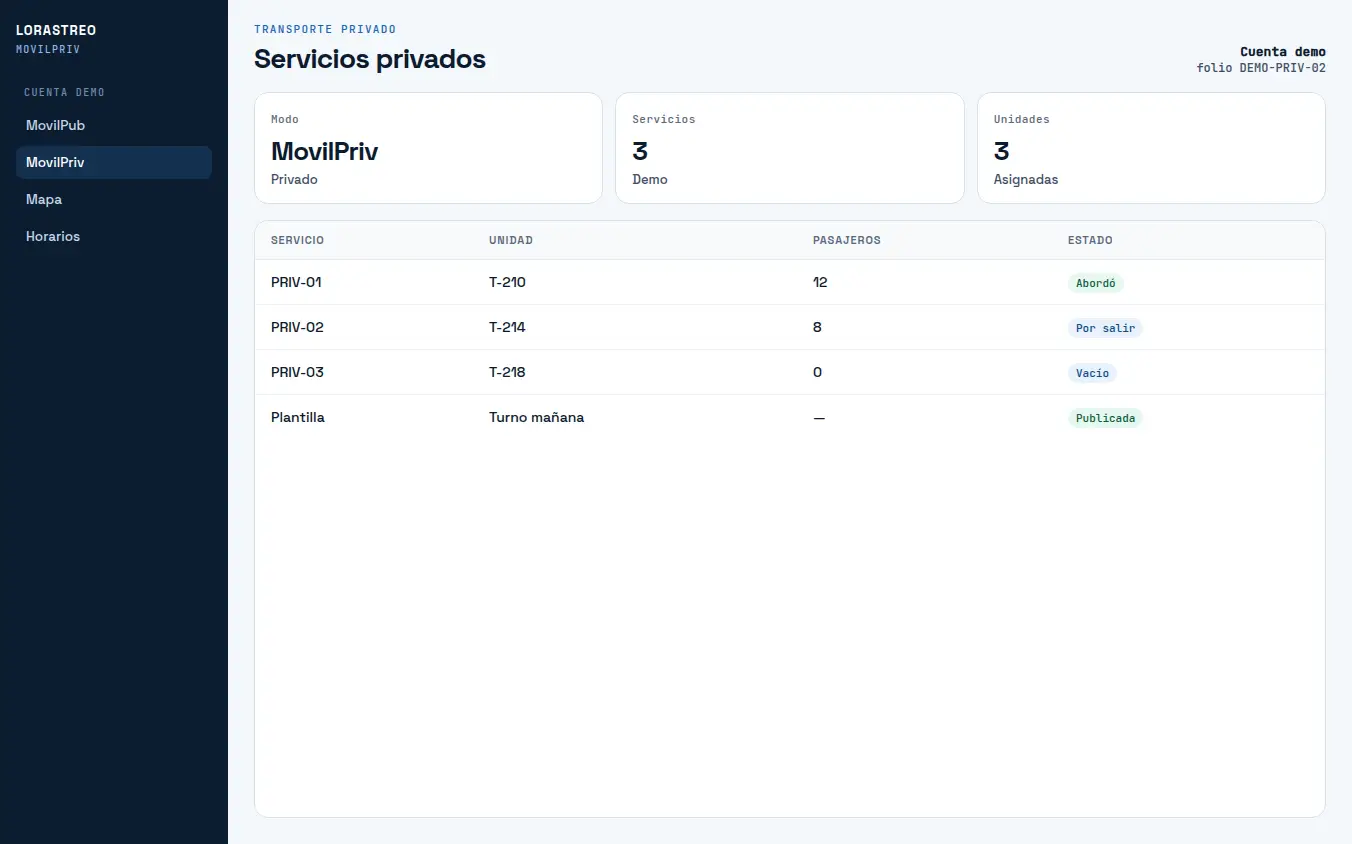Click the CUENTA DEMO sidebar section label
The width and height of the screenshot is (1352, 844).
click(64, 92)
